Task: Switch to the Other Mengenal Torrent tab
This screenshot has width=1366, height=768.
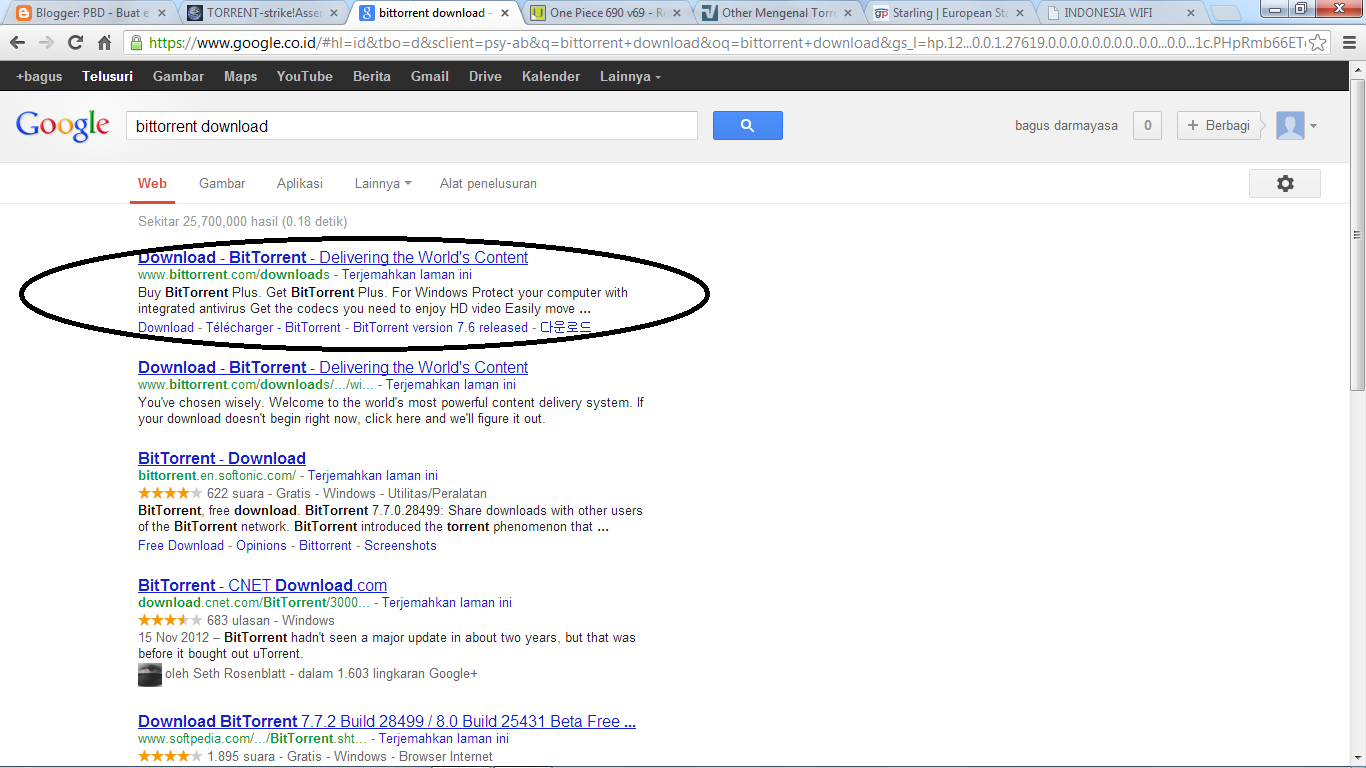Action: (780, 13)
